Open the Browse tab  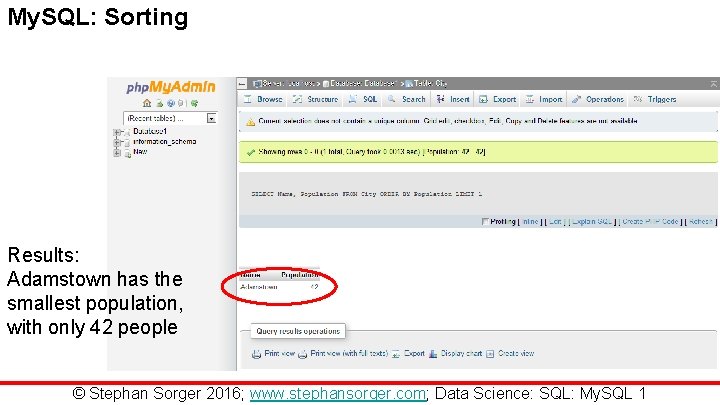tap(264, 99)
